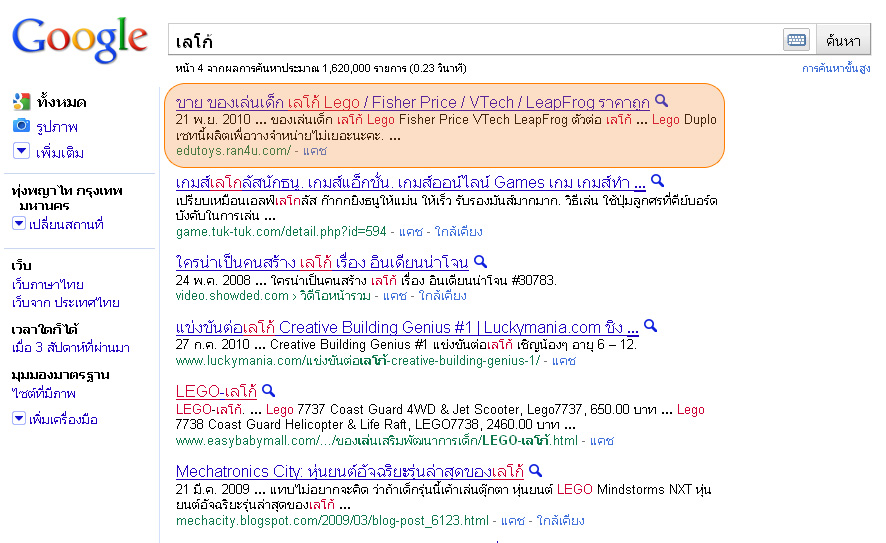Select ไซต์ที่มีภาพ sites with images view
The image size is (886, 543).
tap(44, 393)
